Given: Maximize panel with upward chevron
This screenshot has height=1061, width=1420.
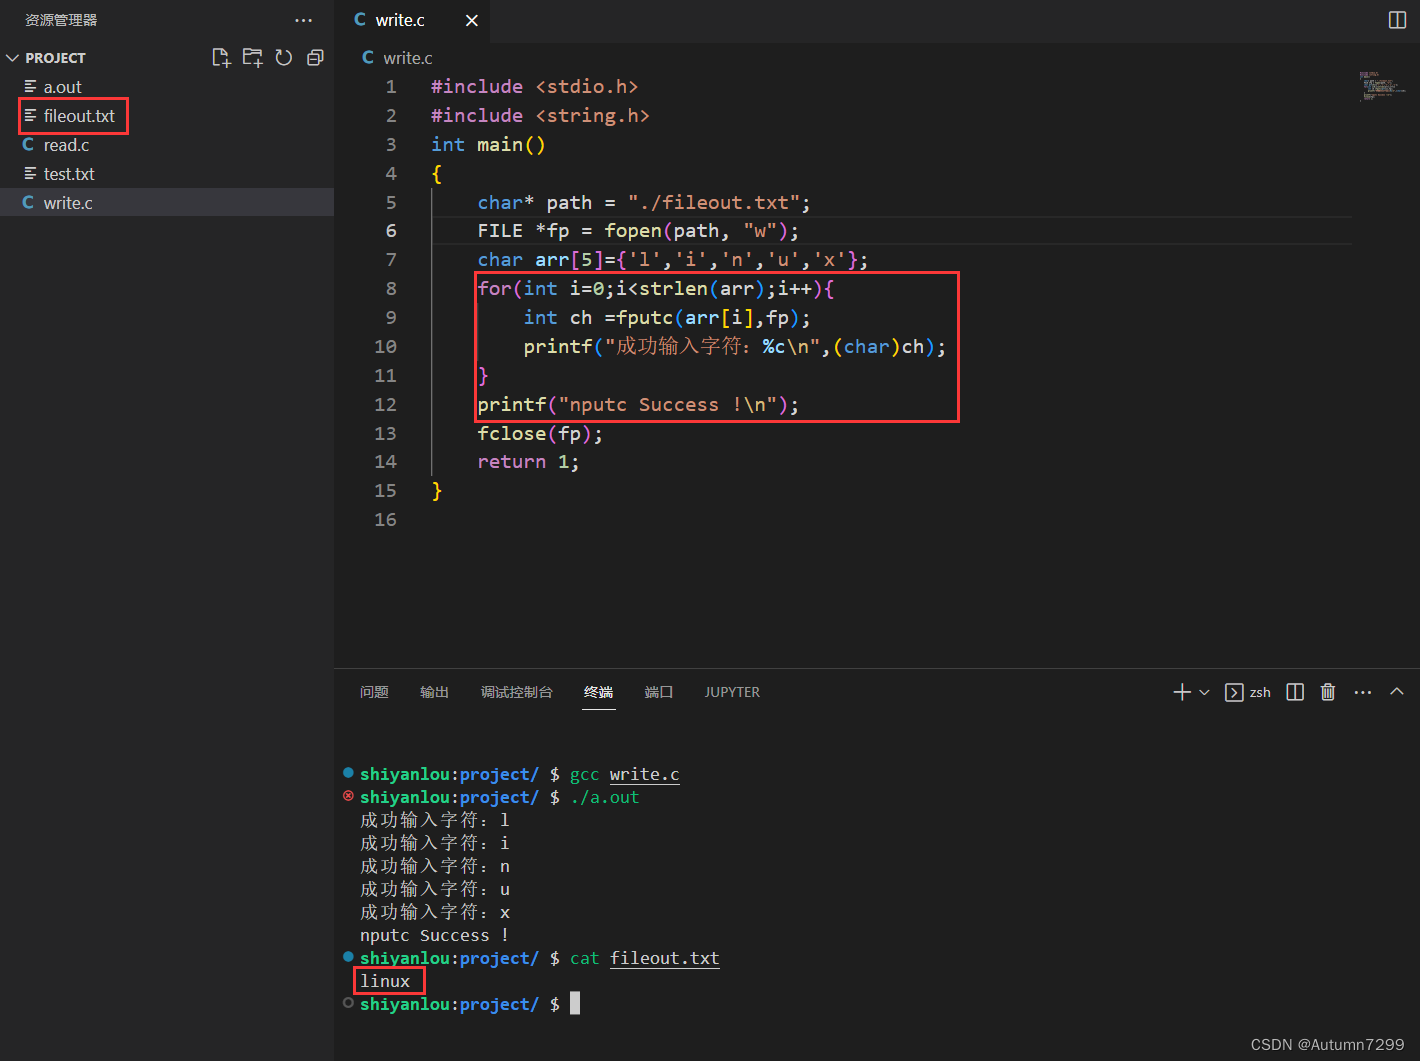Looking at the screenshot, I should pos(1397,692).
